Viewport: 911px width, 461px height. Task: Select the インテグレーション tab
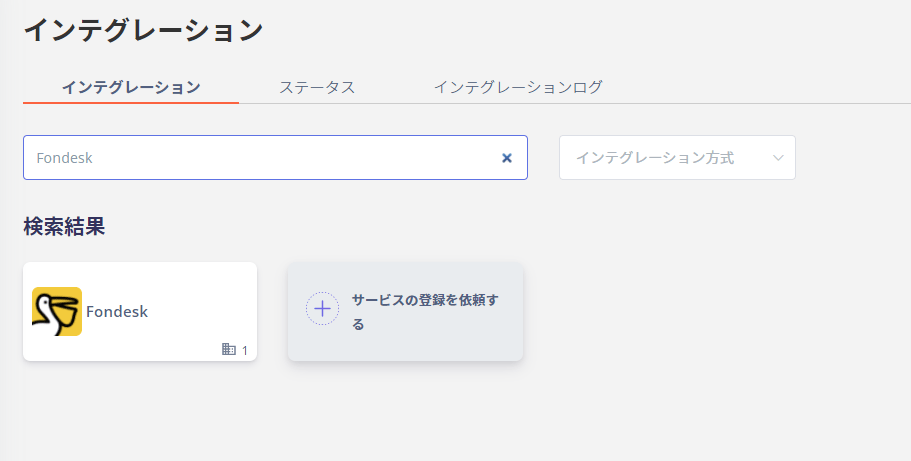131,87
